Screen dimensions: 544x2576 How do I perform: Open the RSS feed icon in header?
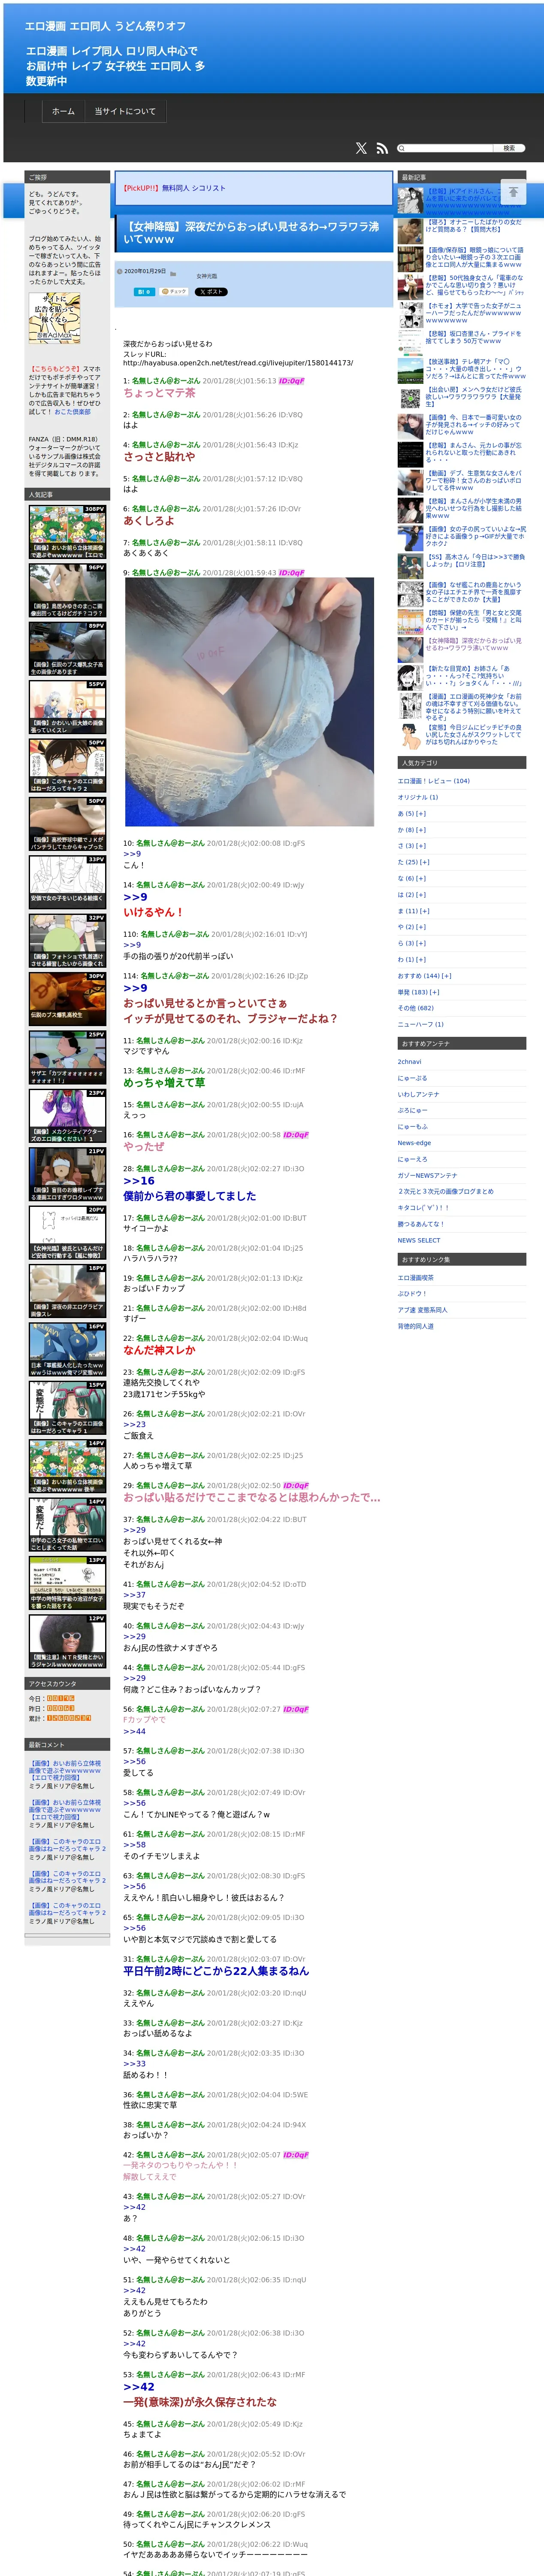tap(382, 148)
